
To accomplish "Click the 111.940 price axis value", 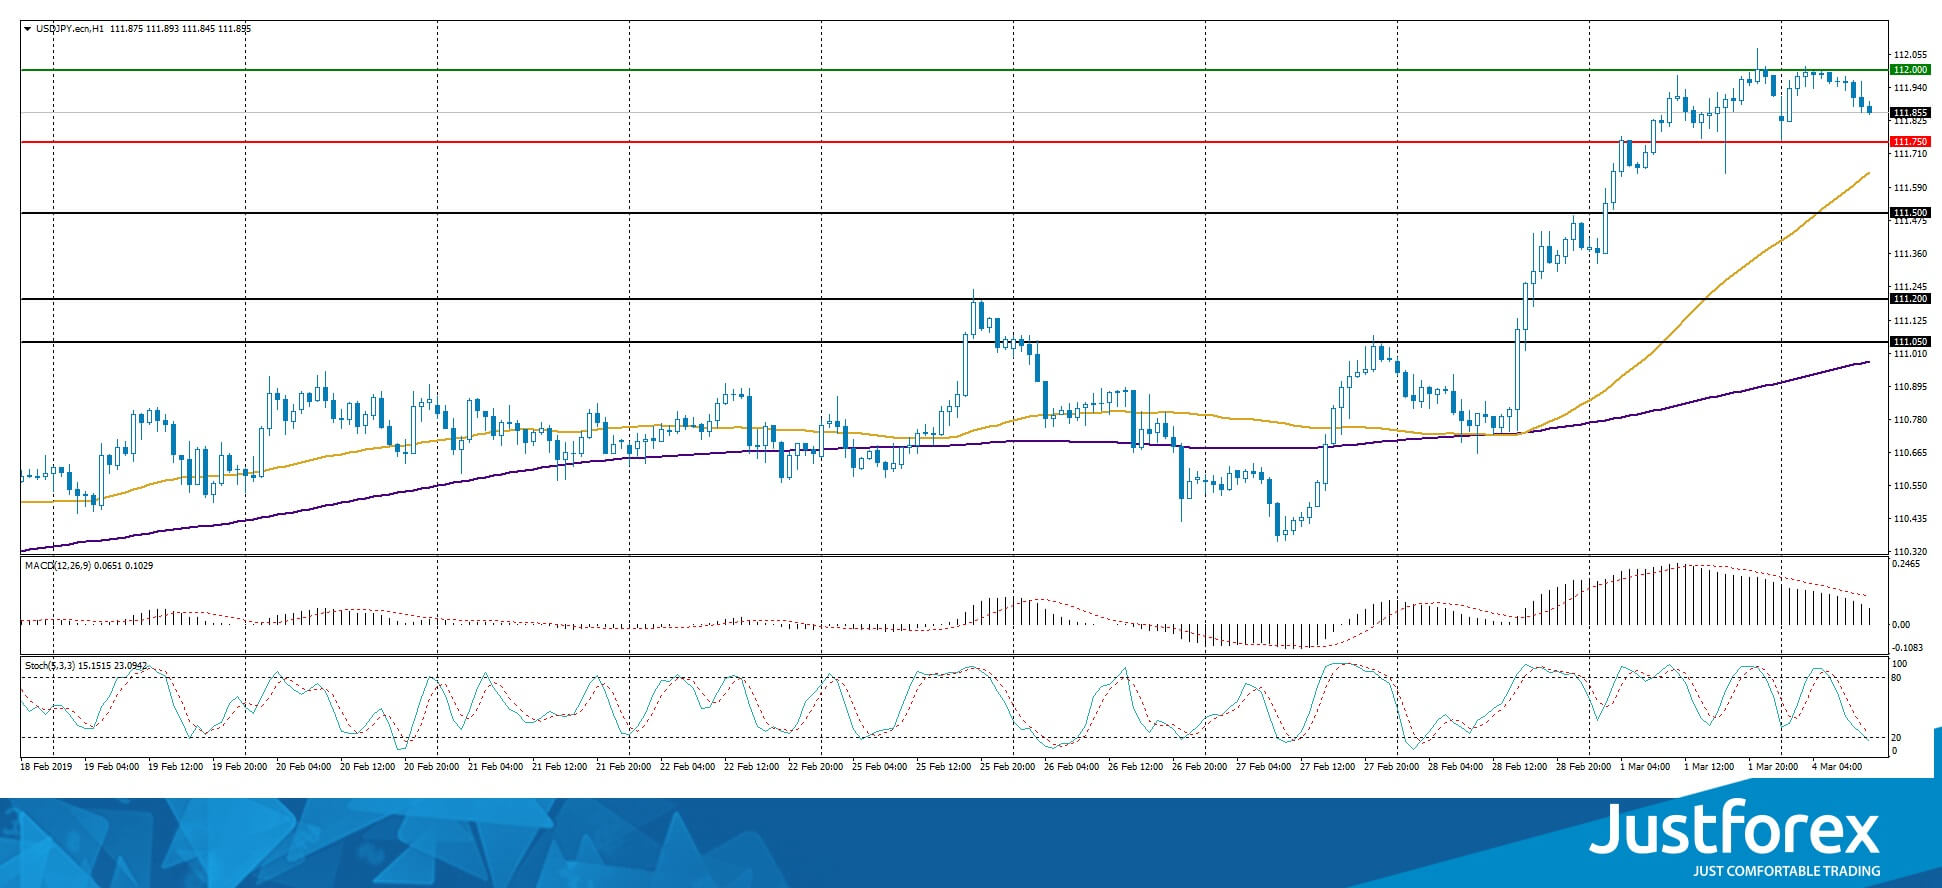I will click(x=1911, y=88).
